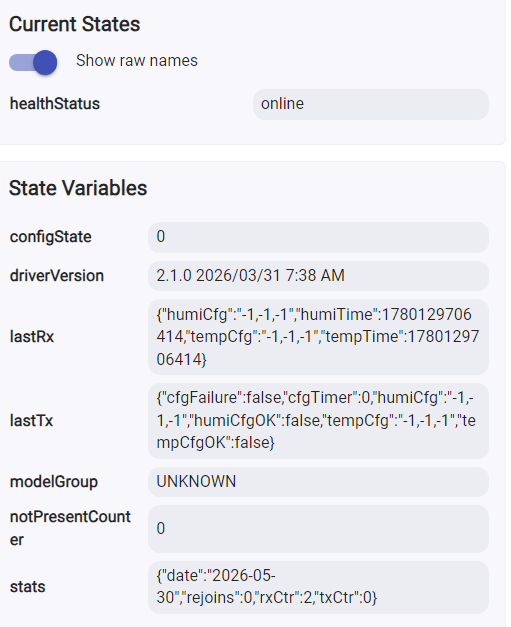This screenshot has height=627, width=511.
Task: Click the configState label
Action: pos(51,237)
